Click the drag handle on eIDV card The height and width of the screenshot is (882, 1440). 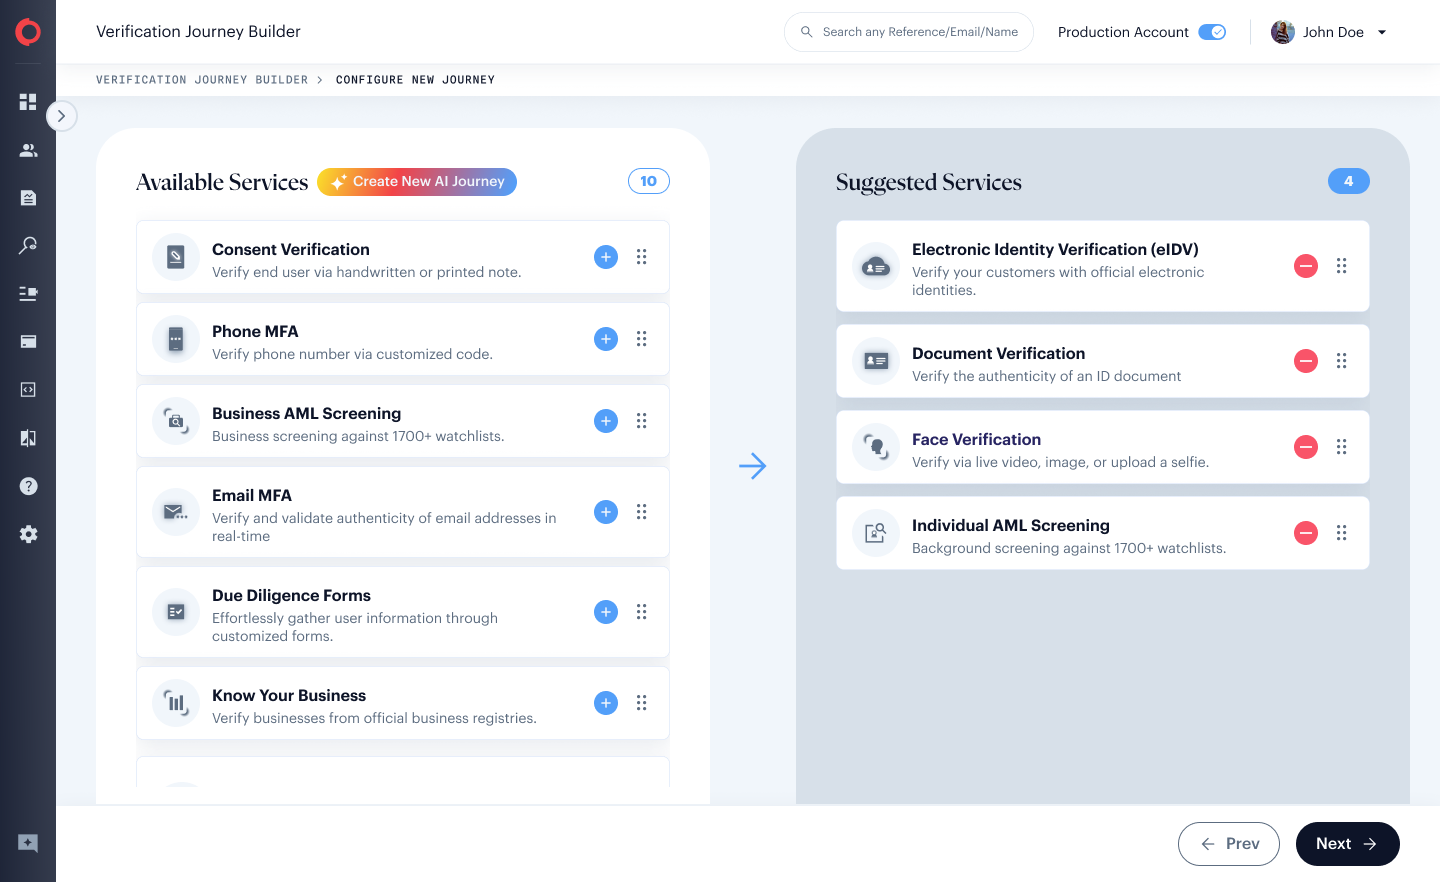tap(1342, 266)
